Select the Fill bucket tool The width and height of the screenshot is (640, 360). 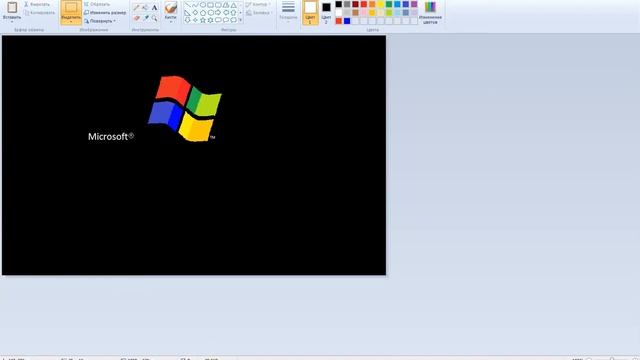tap(145, 7)
